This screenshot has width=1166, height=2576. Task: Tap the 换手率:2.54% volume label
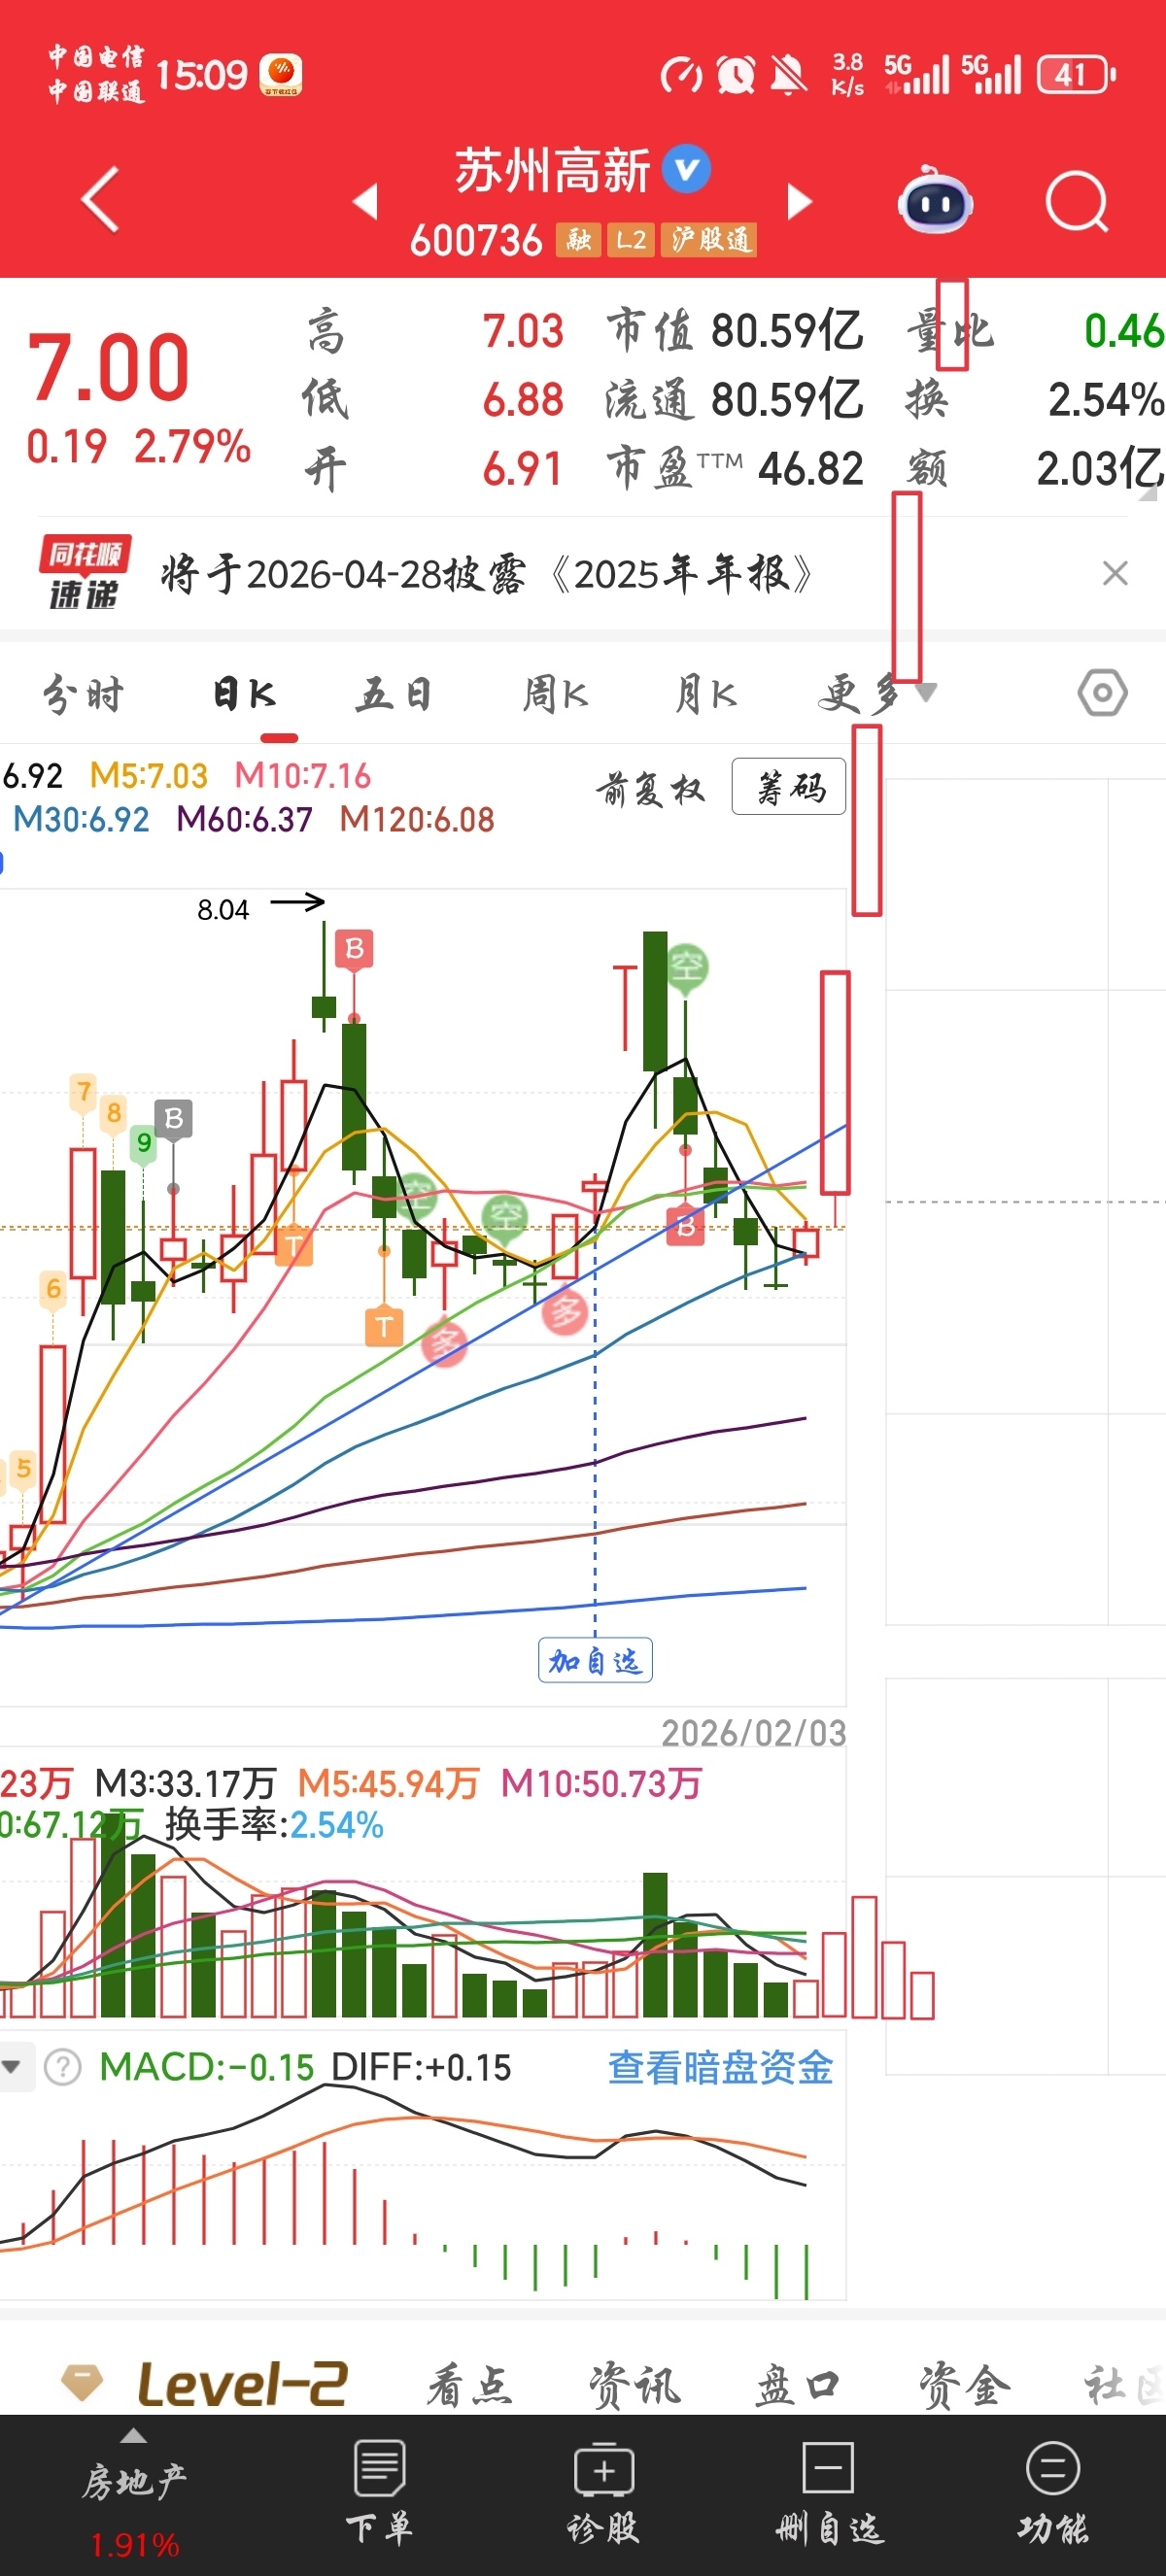point(274,1825)
